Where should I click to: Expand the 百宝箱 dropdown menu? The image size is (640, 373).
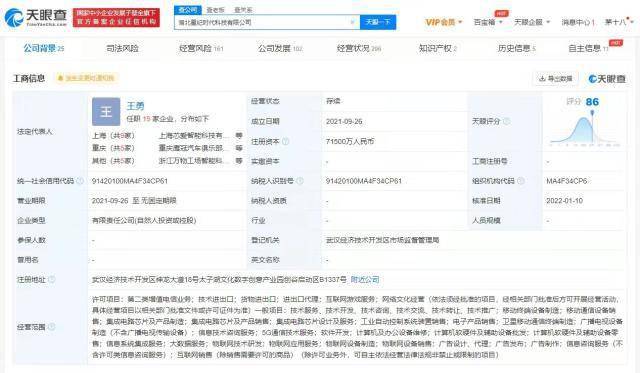point(488,22)
